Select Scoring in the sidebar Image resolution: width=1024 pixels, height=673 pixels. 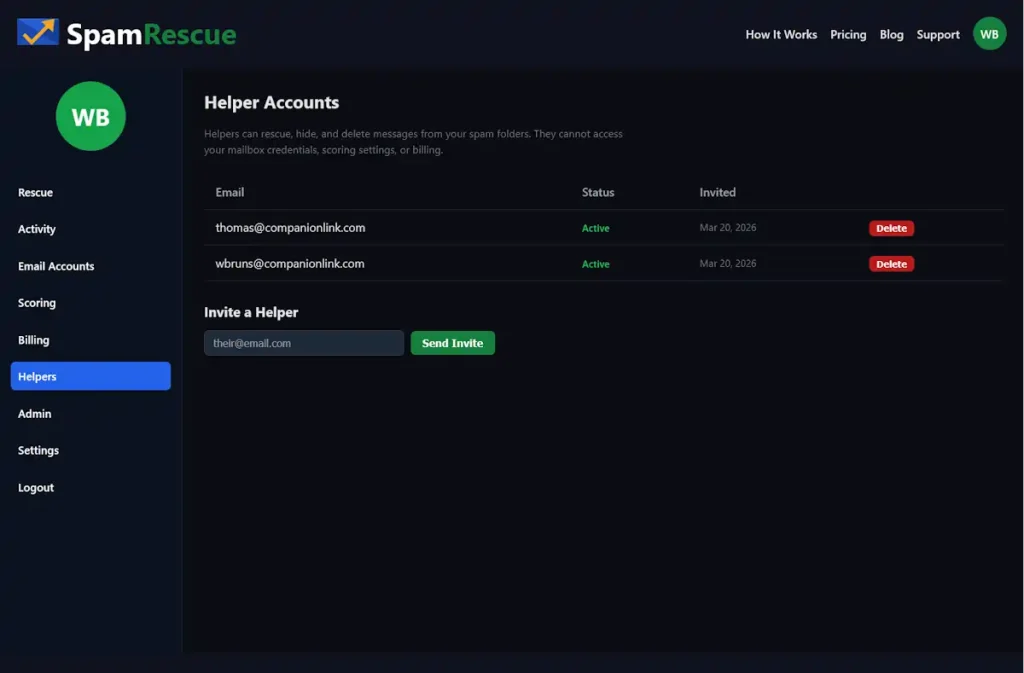pos(37,303)
